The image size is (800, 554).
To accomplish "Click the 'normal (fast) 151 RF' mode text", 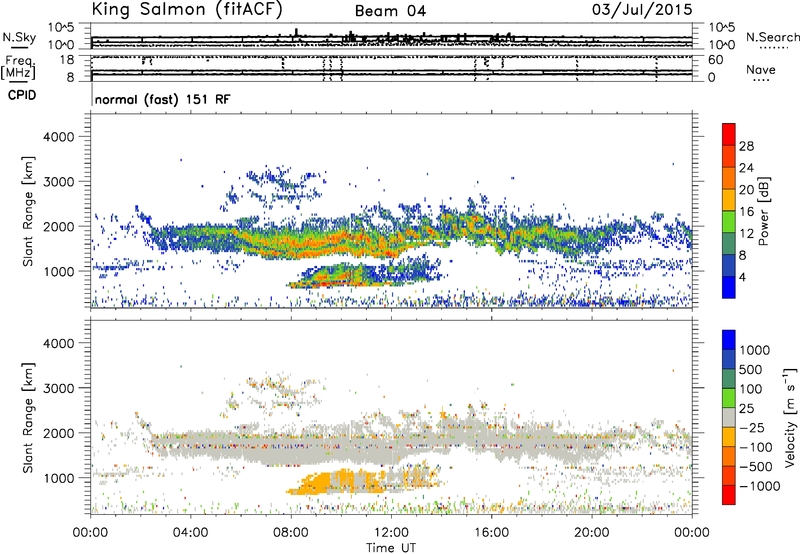I will pyautogui.click(x=162, y=99).
